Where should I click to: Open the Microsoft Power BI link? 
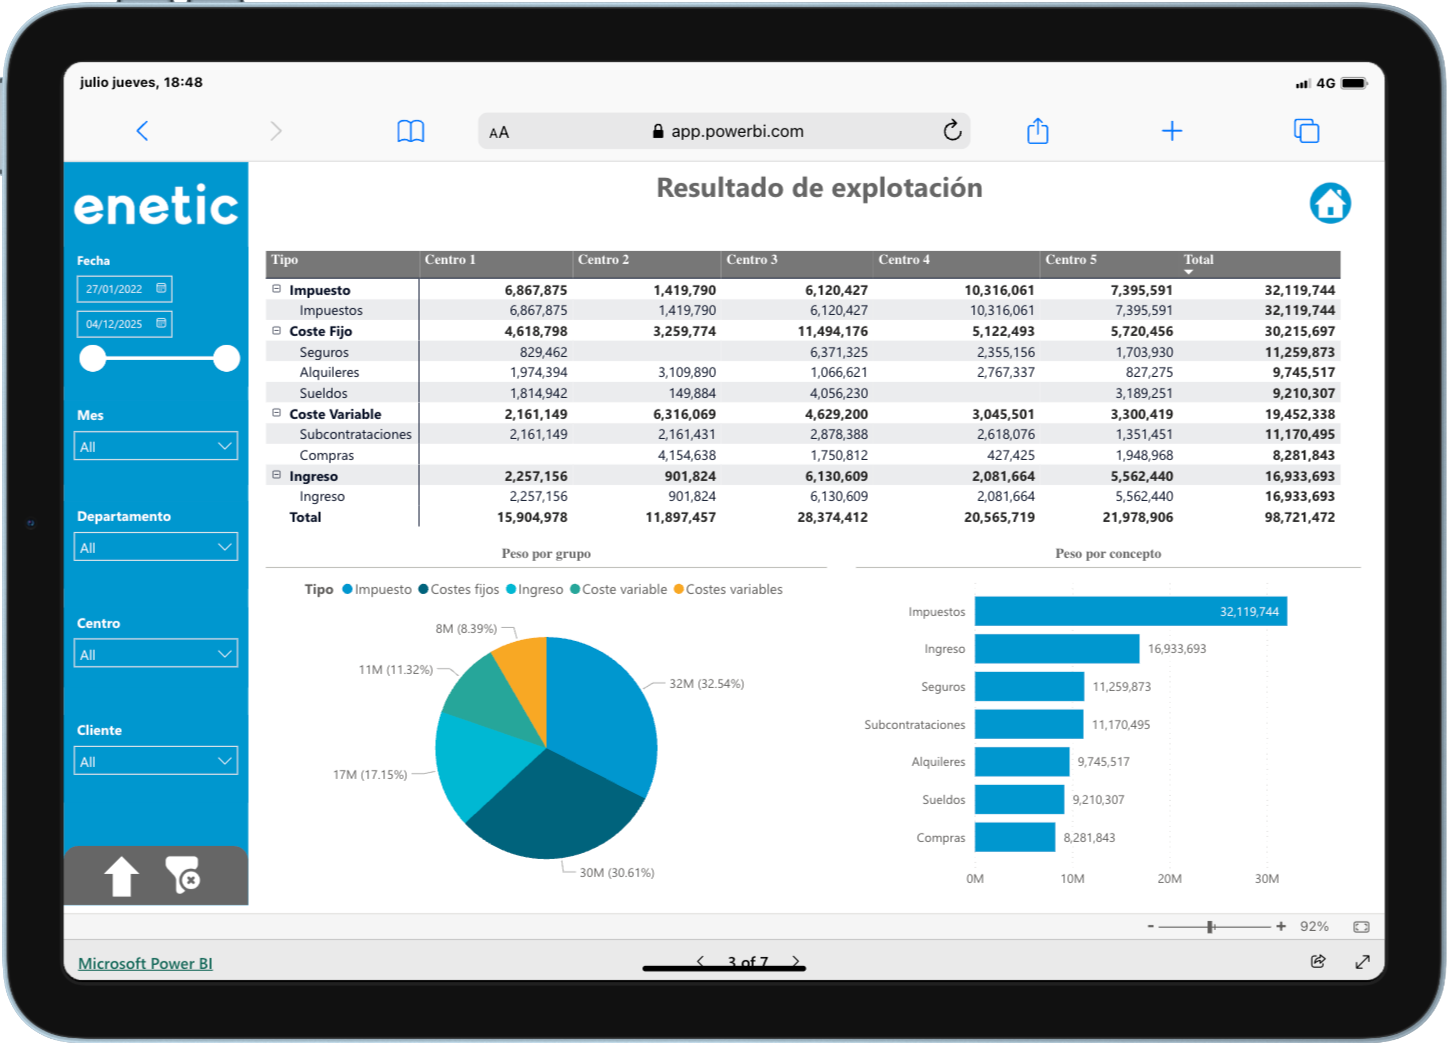tap(145, 963)
